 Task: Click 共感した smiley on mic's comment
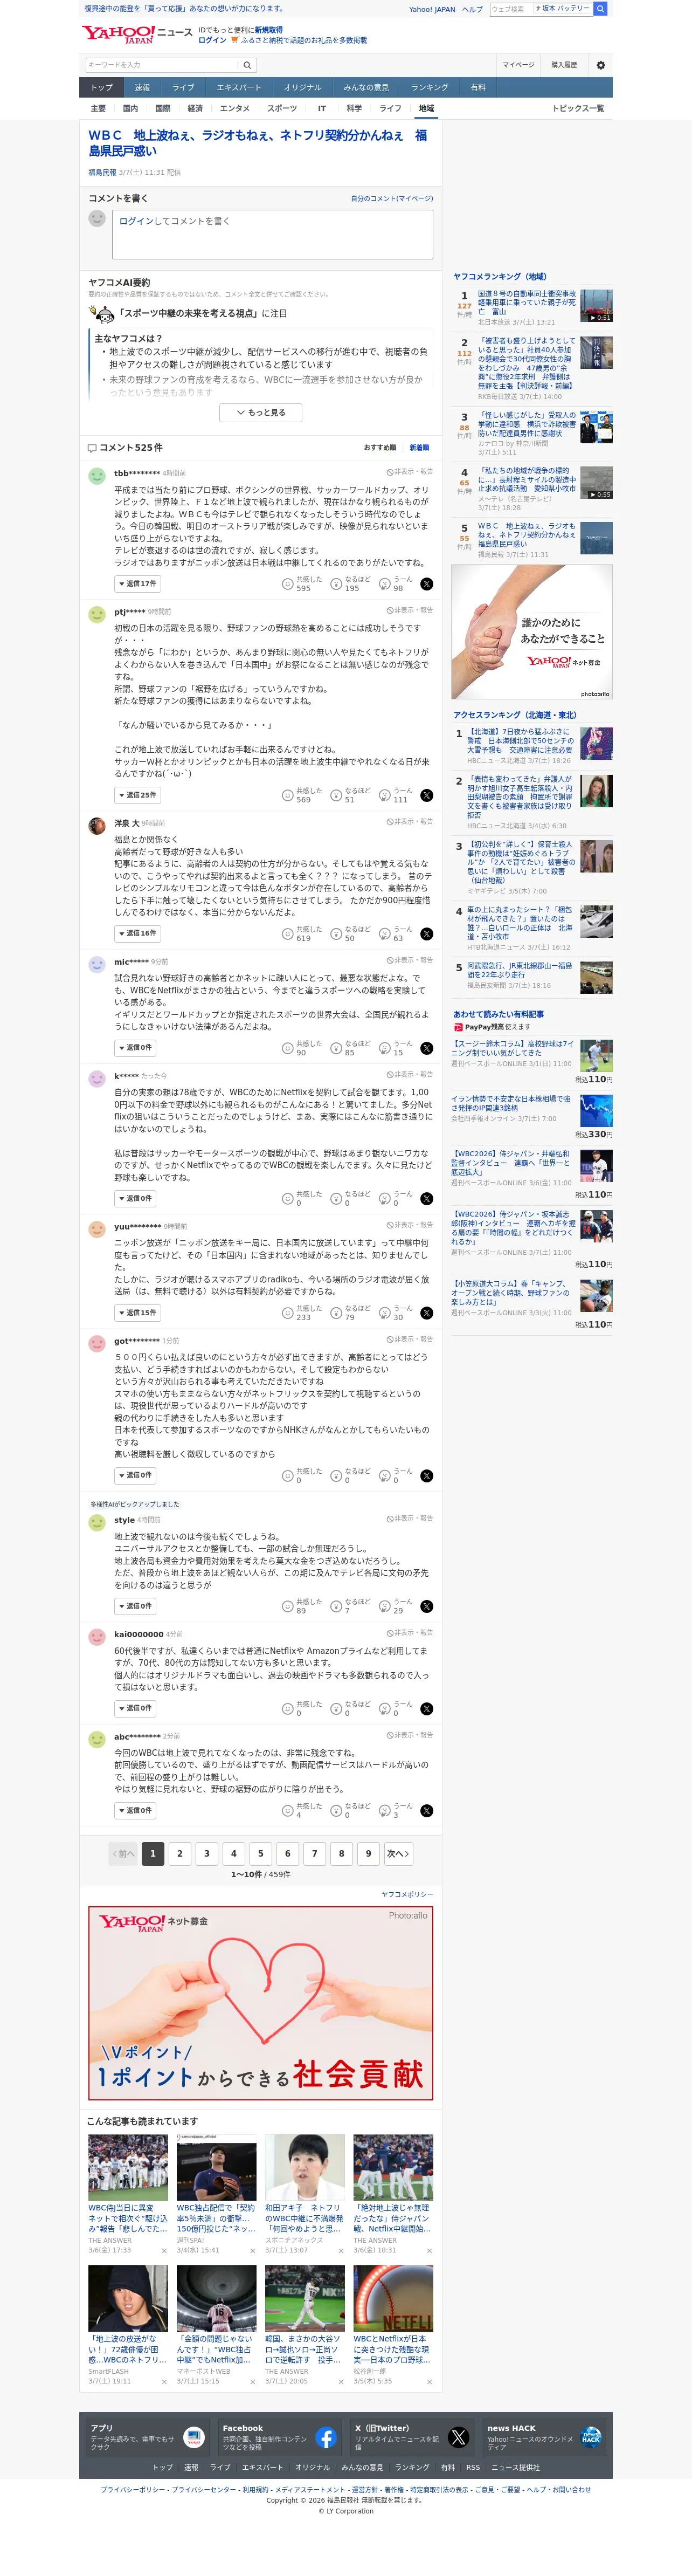287,1048
